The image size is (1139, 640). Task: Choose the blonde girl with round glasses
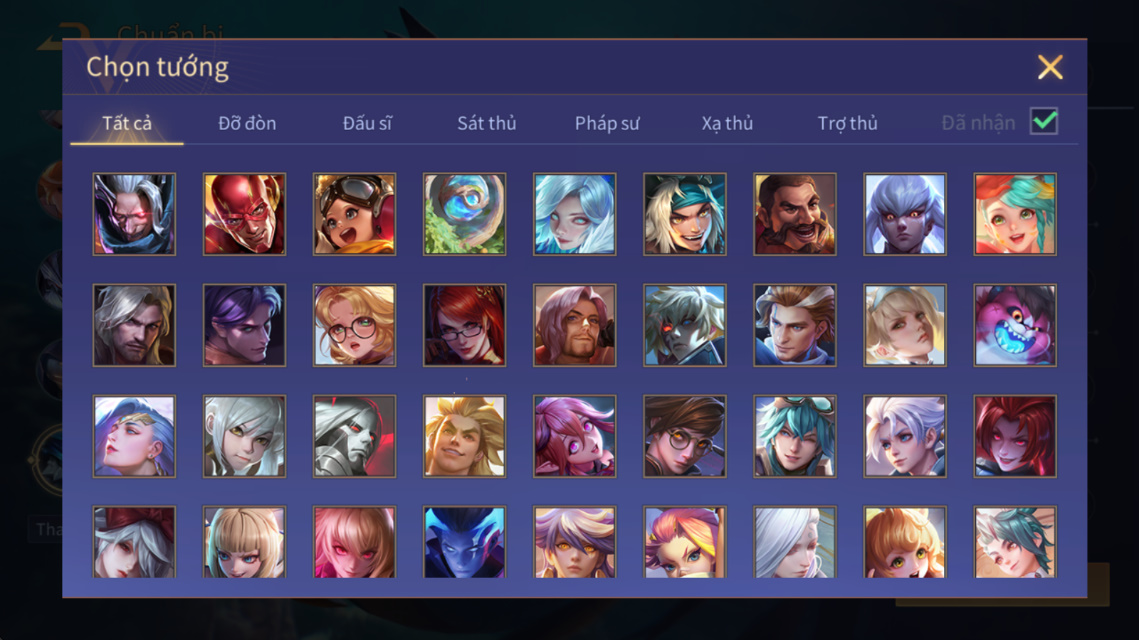(x=354, y=325)
